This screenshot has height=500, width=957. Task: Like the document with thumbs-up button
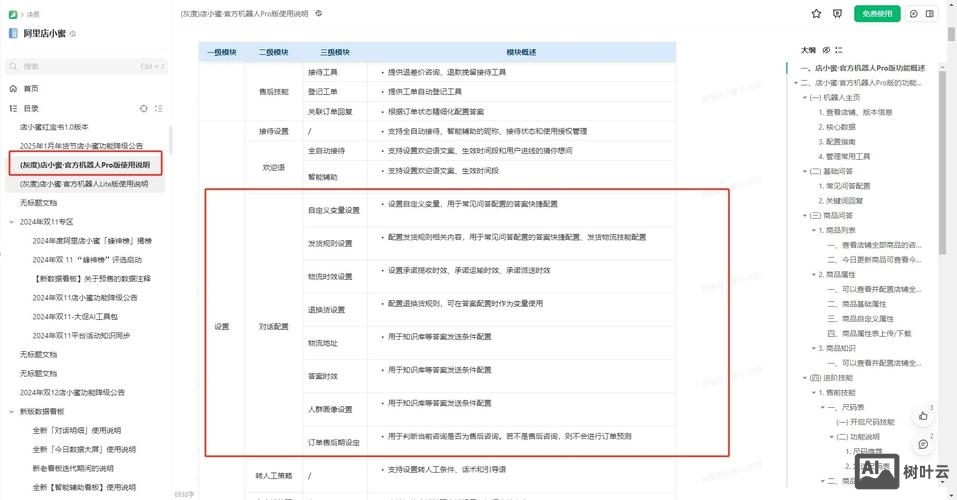pyautogui.click(x=923, y=416)
